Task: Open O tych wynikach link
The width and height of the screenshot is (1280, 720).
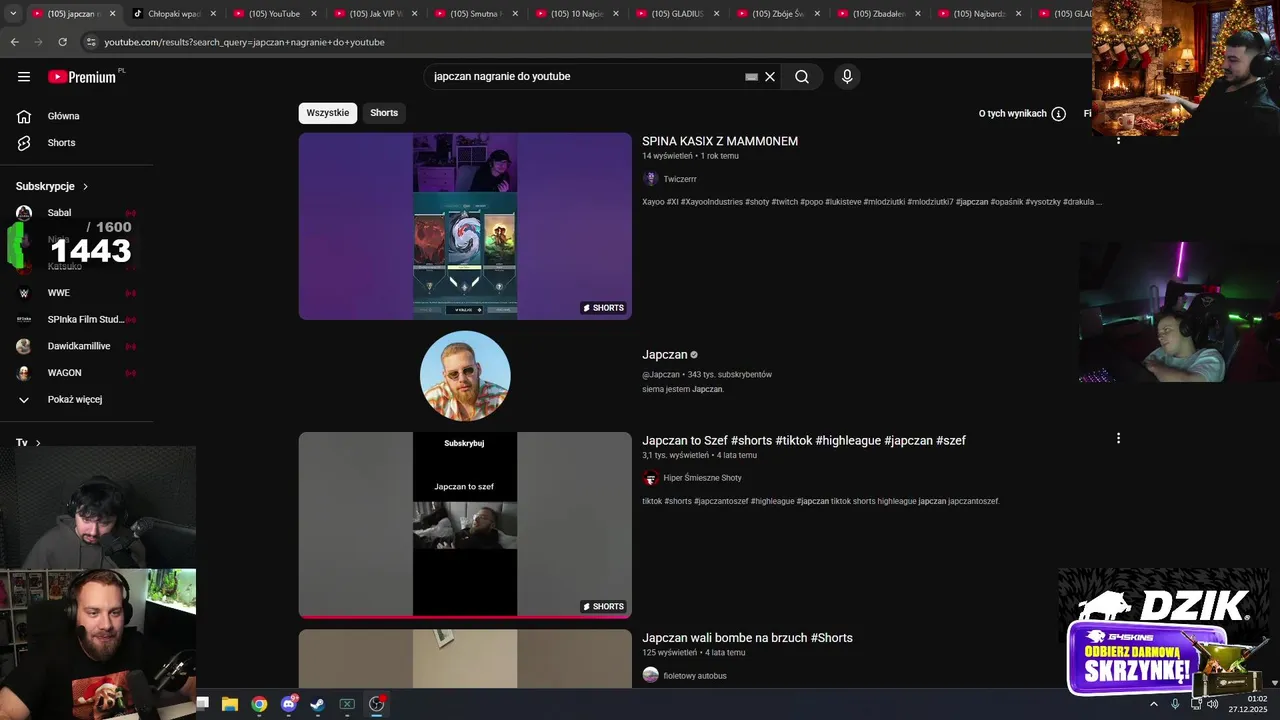Action: coord(1012,114)
